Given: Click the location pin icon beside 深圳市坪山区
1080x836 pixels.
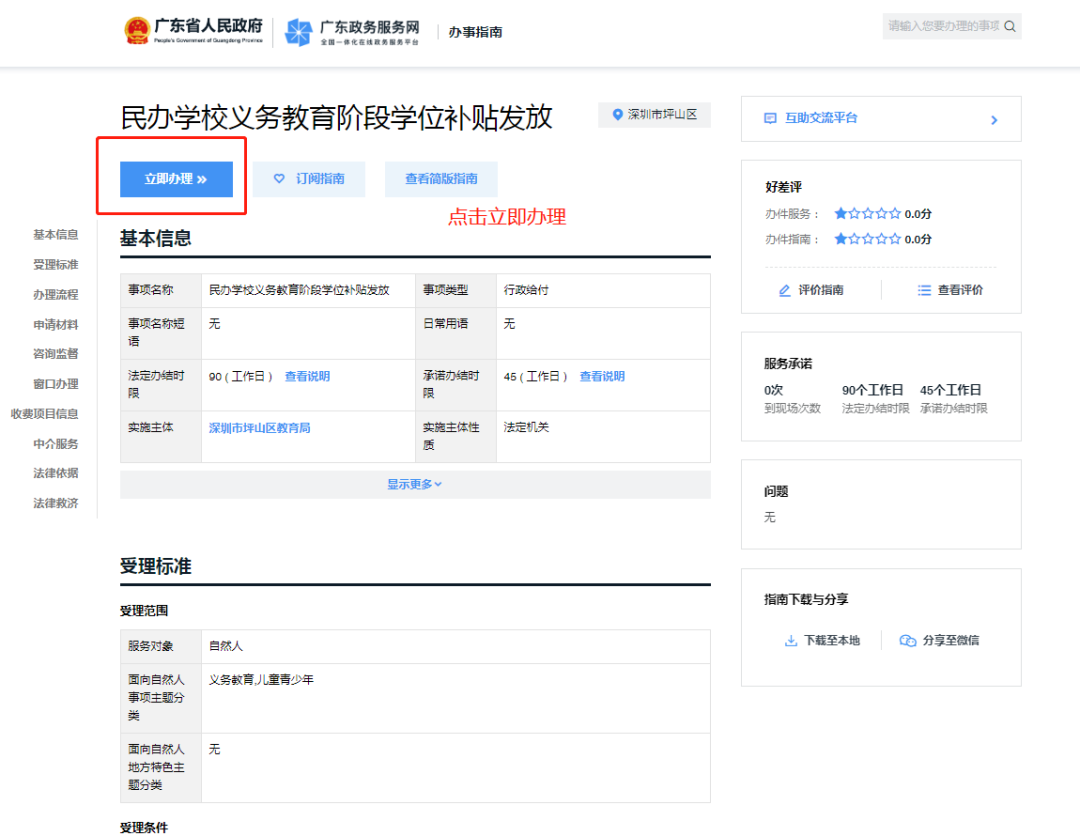Looking at the screenshot, I should pyautogui.click(x=617, y=115).
